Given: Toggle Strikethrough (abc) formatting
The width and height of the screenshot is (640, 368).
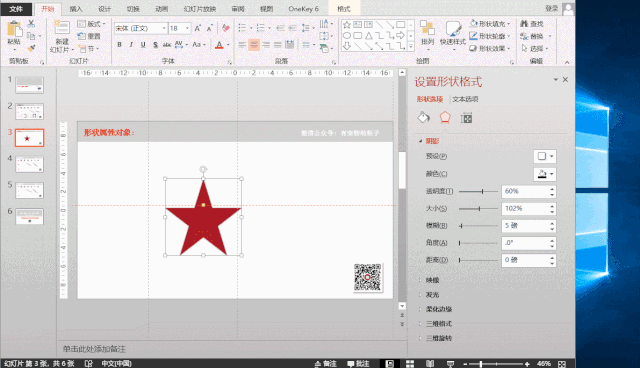Looking at the screenshot, I should point(167,44).
